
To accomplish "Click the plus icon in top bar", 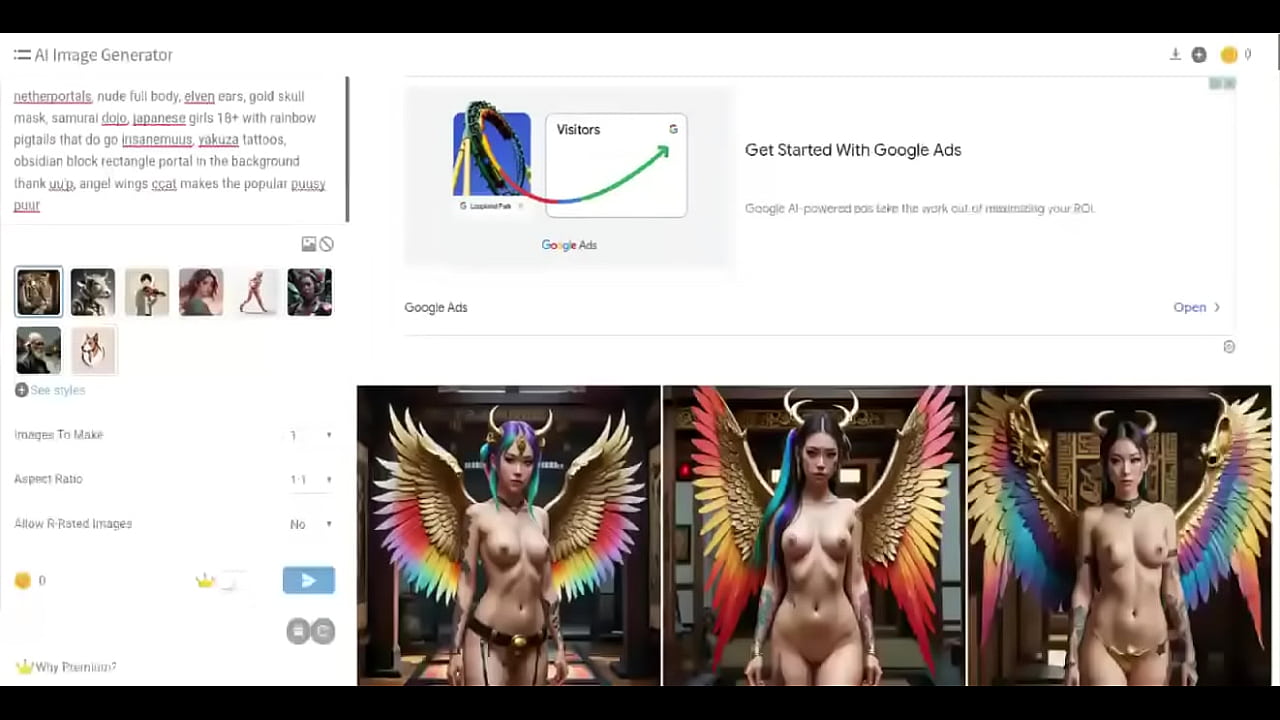I will 1199,55.
